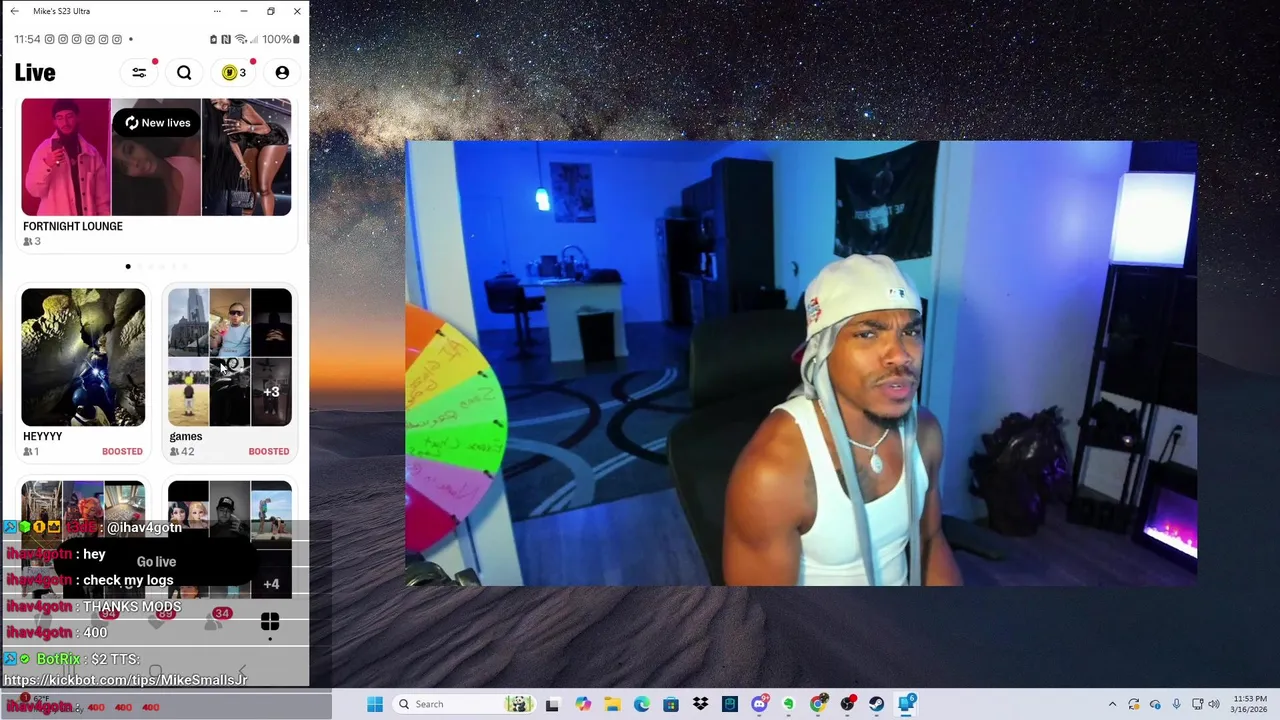Click the taskbar Search box
Screen dimensions: 1280x720
465,704
